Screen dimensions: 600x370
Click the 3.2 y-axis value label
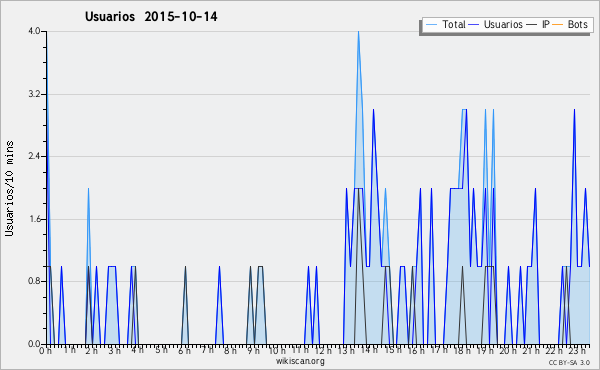point(34,94)
